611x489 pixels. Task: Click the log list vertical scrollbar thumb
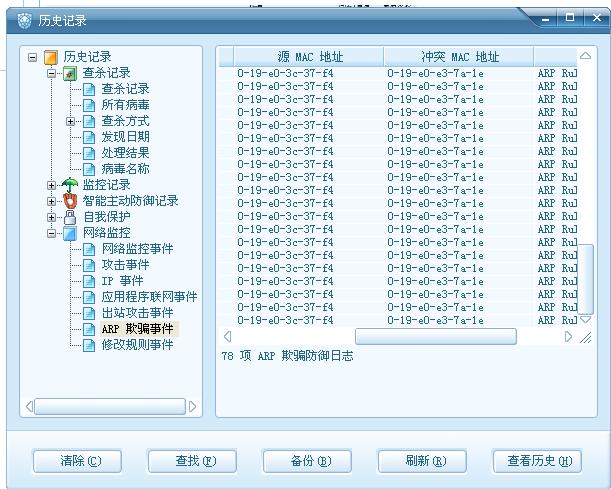(x=585, y=279)
